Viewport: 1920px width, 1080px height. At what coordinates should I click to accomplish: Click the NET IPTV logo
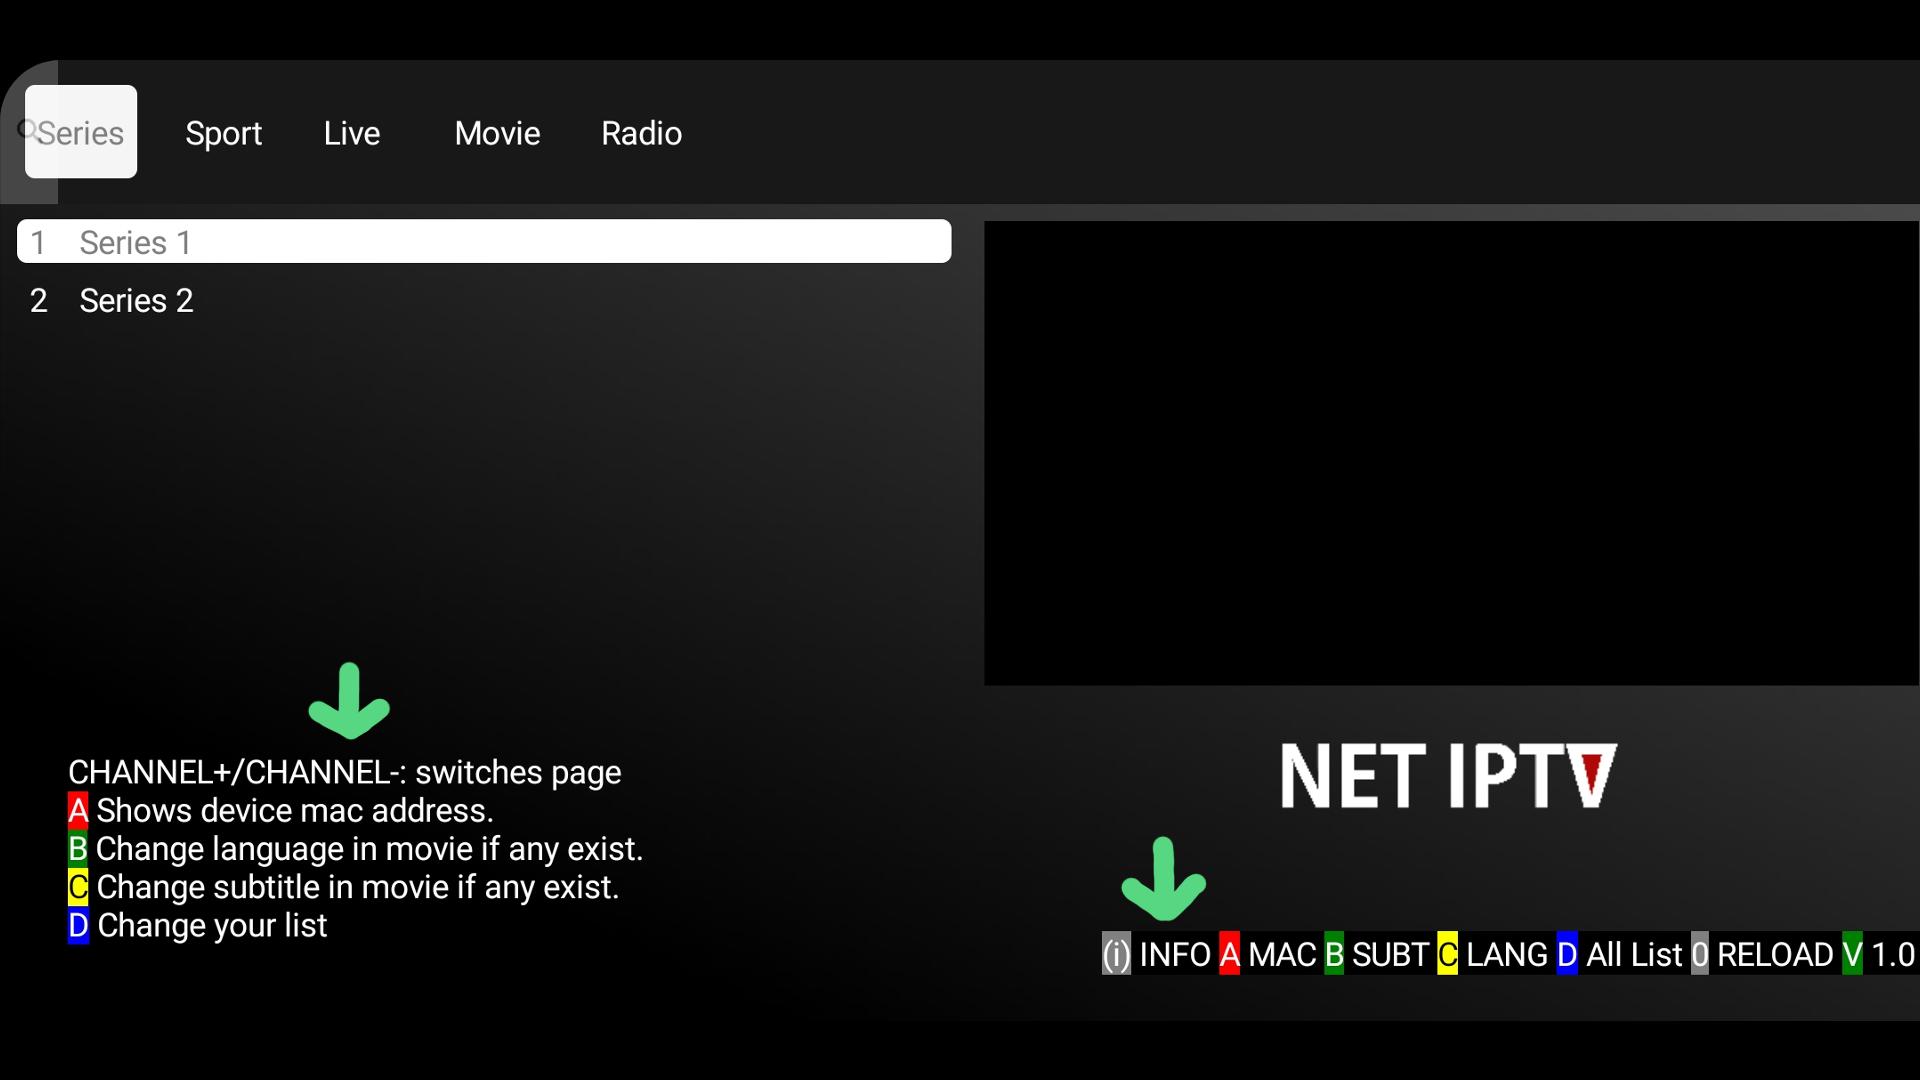pos(1448,776)
